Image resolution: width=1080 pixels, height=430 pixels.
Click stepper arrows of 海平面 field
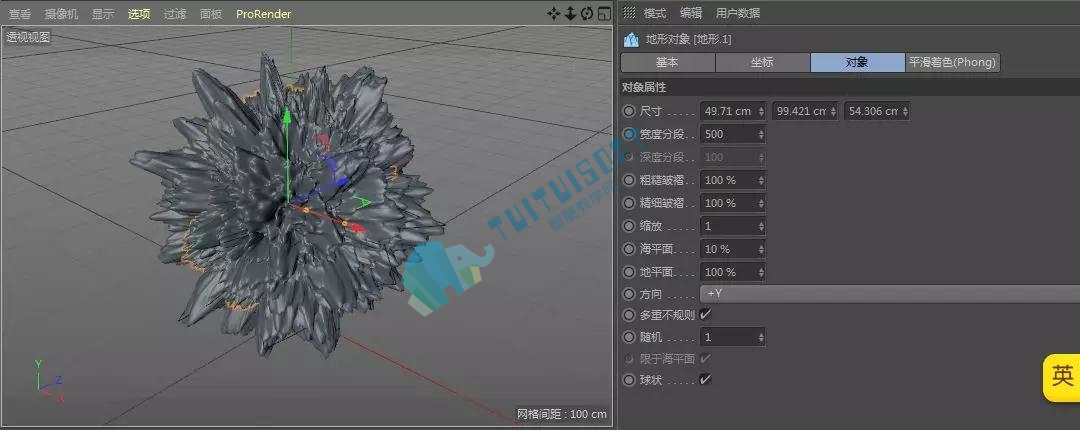pyautogui.click(x=761, y=249)
